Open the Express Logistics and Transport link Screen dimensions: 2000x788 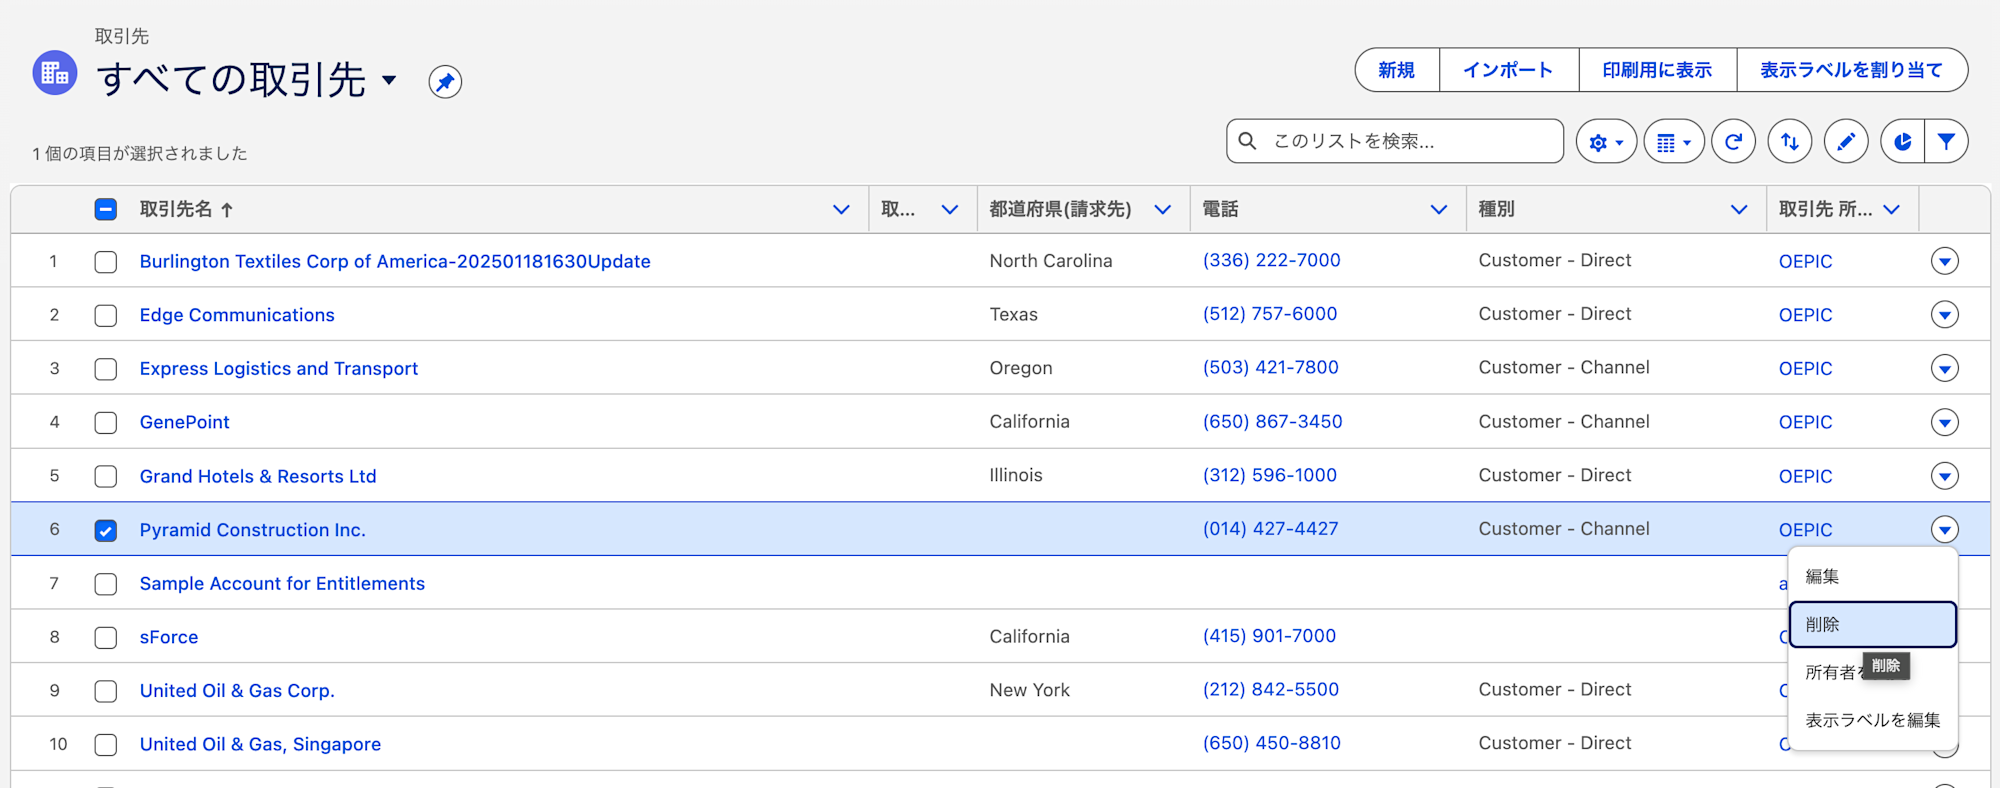(x=279, y=369)
